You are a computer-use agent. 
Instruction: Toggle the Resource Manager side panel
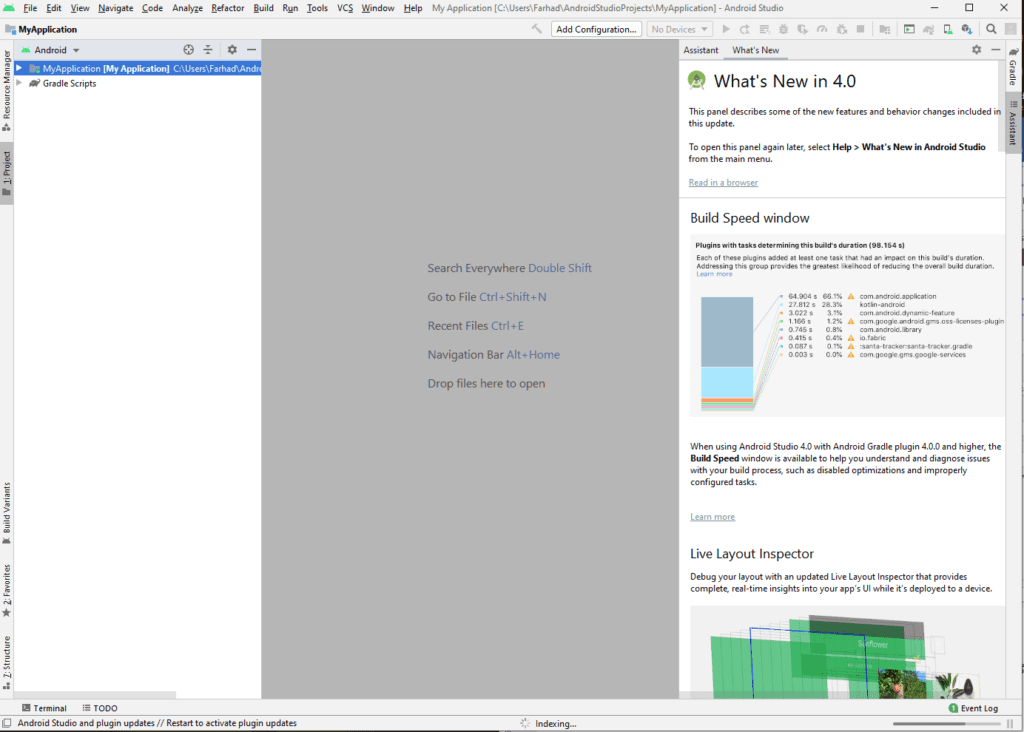tap(7, 92)
